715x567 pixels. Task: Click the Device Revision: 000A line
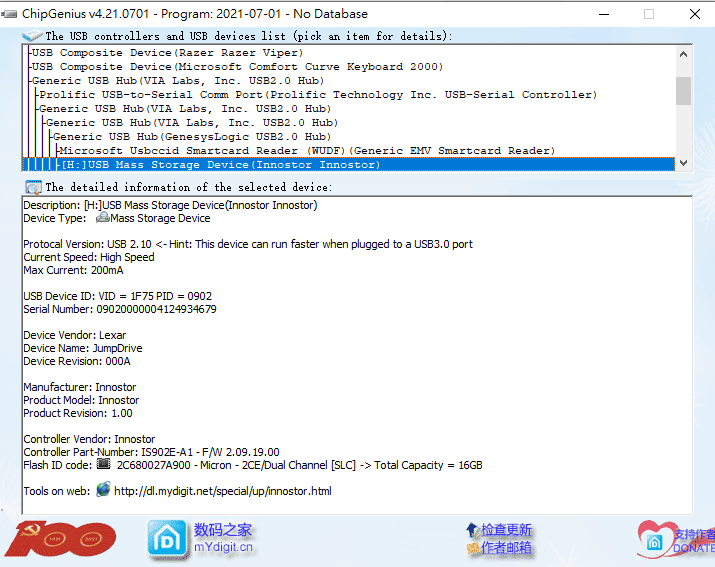point(77,361)
